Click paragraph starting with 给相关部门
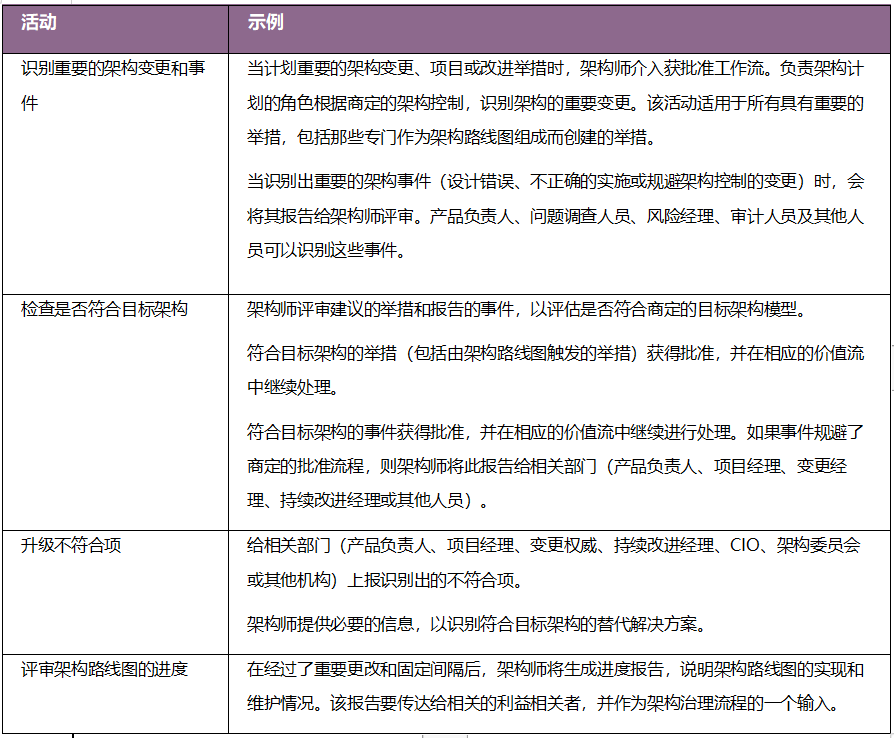This screenshot has width=894, height=738. [x=553, y=562]
